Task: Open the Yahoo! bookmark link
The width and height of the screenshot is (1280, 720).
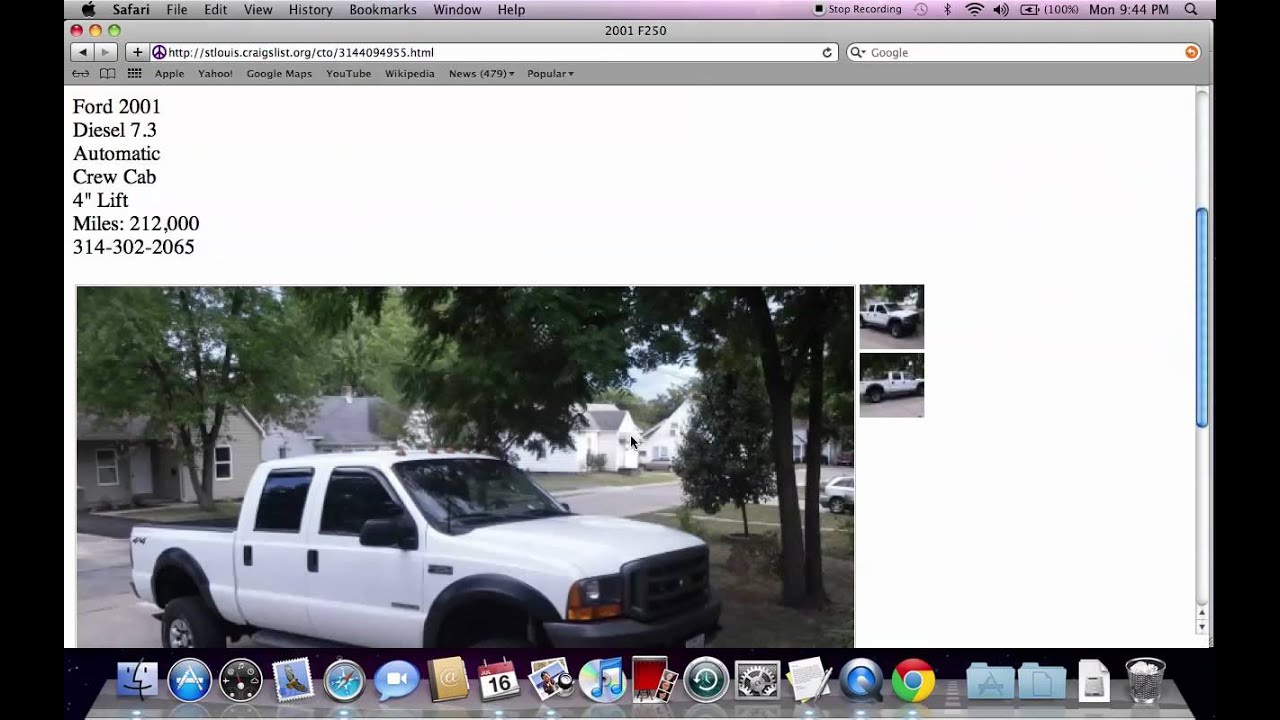Action: pos(215,73)
